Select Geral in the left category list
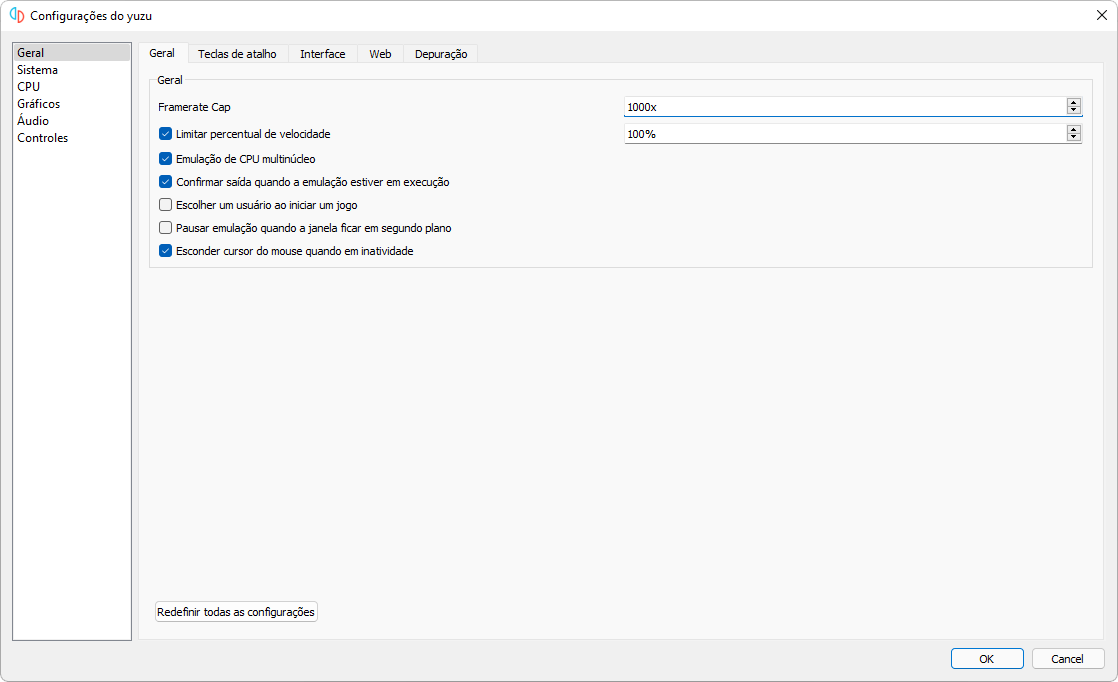Screen dimensions: 1118x682 [71, 53]
